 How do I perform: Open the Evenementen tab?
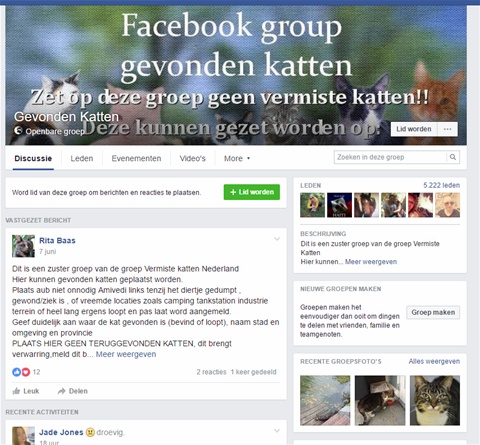(136, 158)
